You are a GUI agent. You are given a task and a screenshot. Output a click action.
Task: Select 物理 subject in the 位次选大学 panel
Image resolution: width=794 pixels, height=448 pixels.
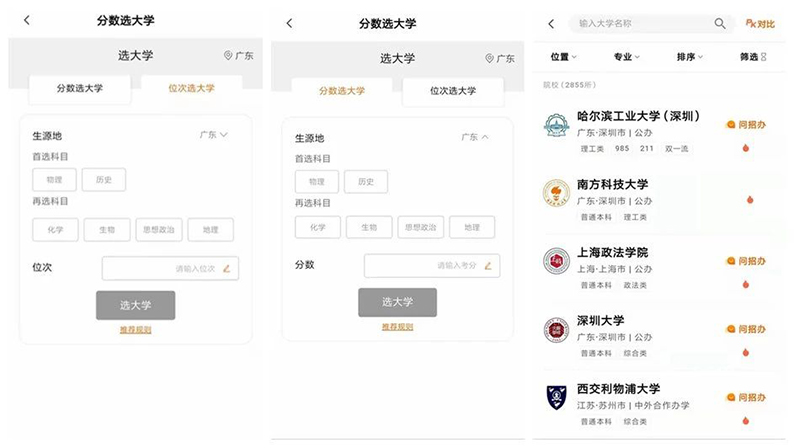(x=54, y=180)
